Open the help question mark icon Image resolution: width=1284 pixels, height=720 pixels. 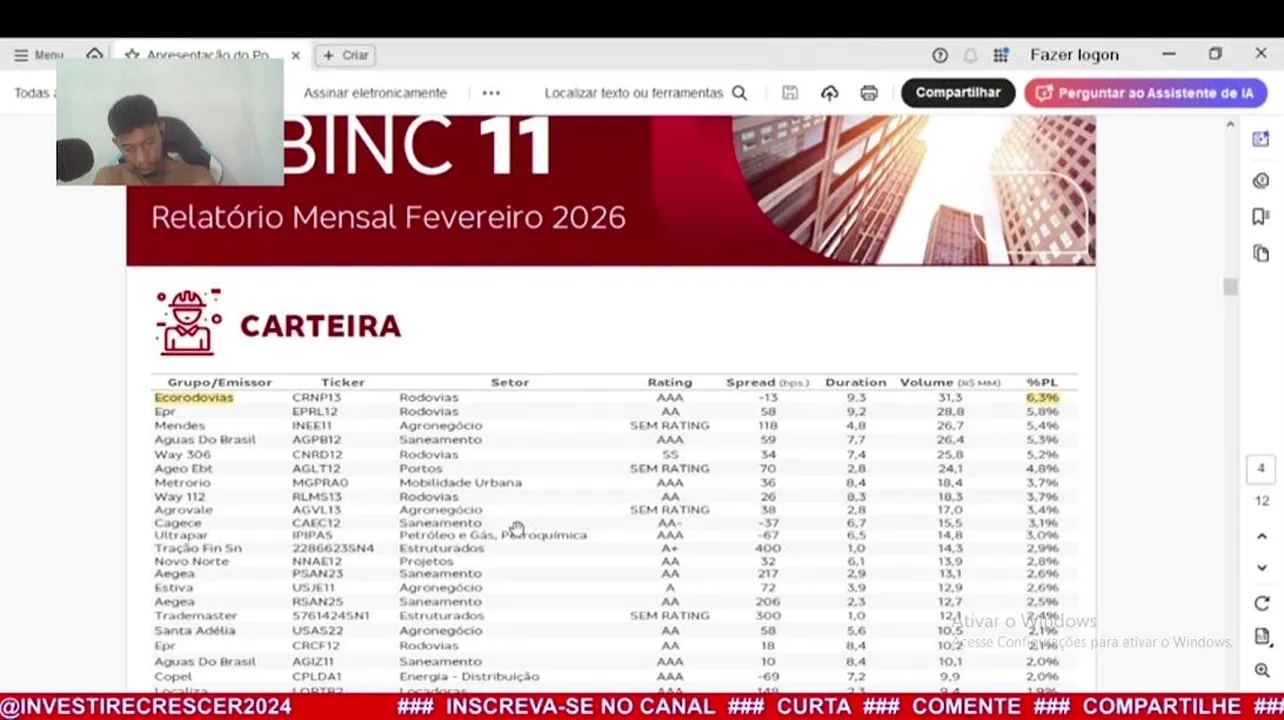click(x=939, y=55)
